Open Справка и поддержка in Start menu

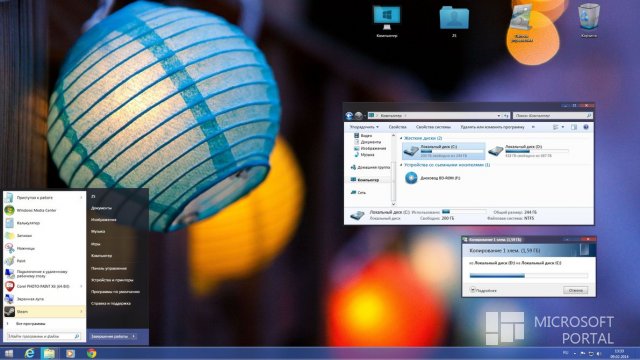click(x=111, y=304)
